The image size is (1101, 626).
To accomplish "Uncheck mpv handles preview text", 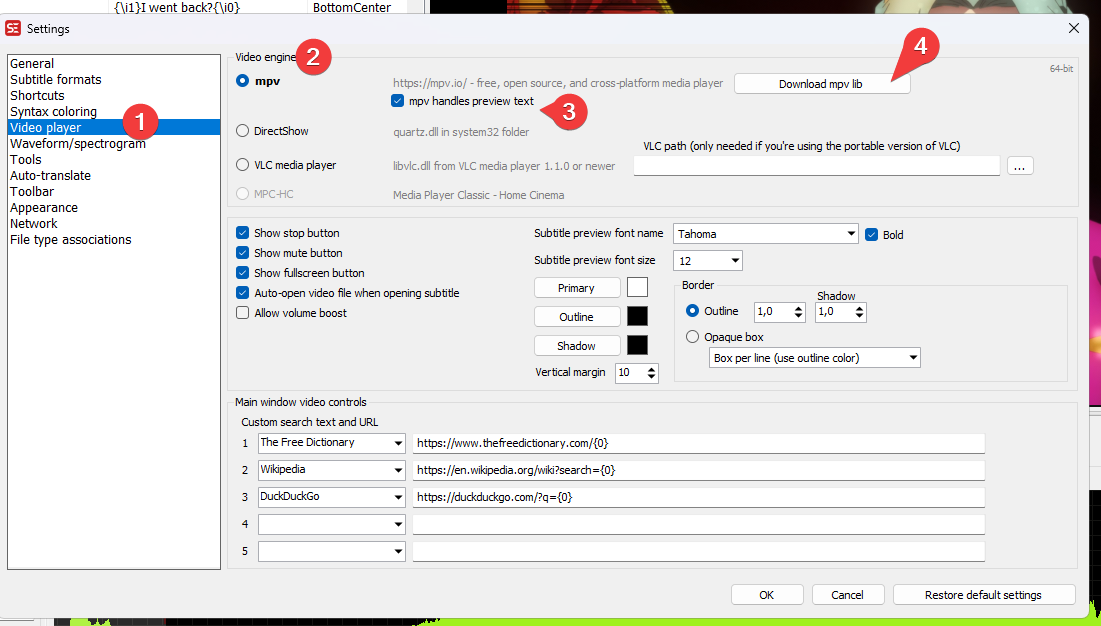I will click(x=399, y=101).
